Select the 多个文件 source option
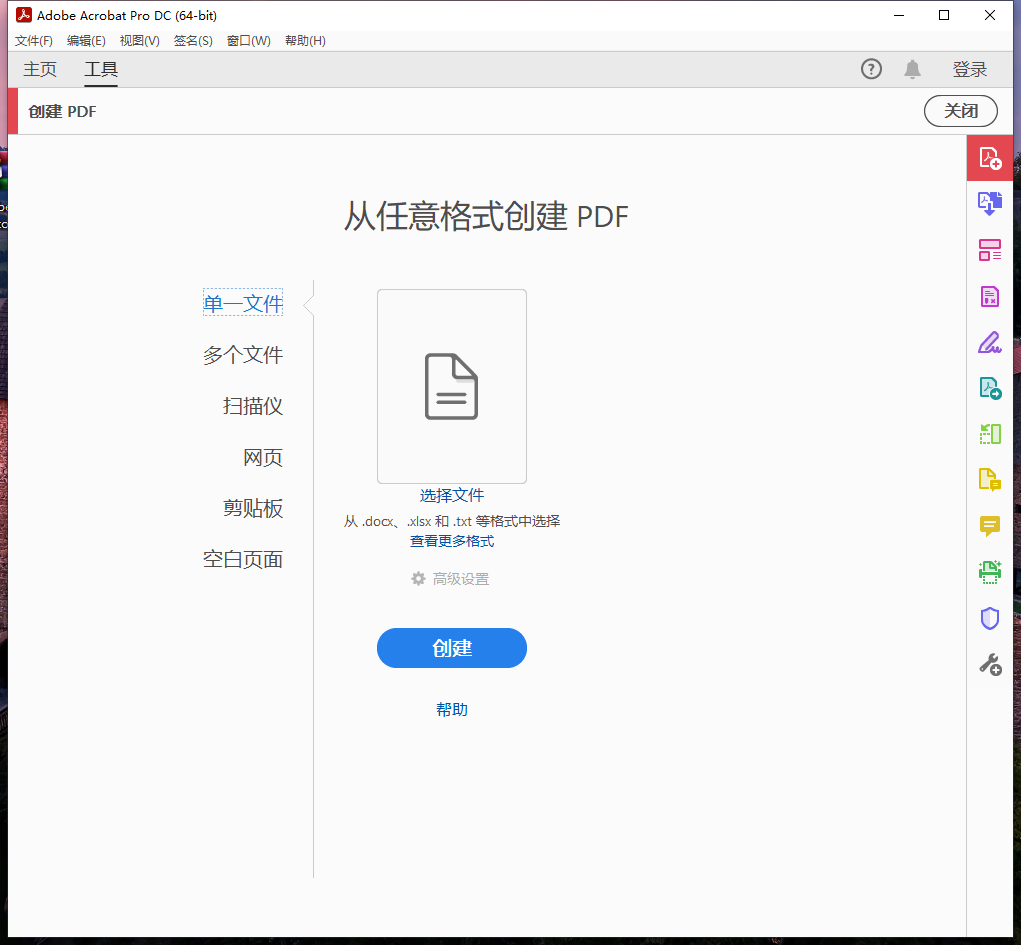1021x945 pixels. coord(243,354)
